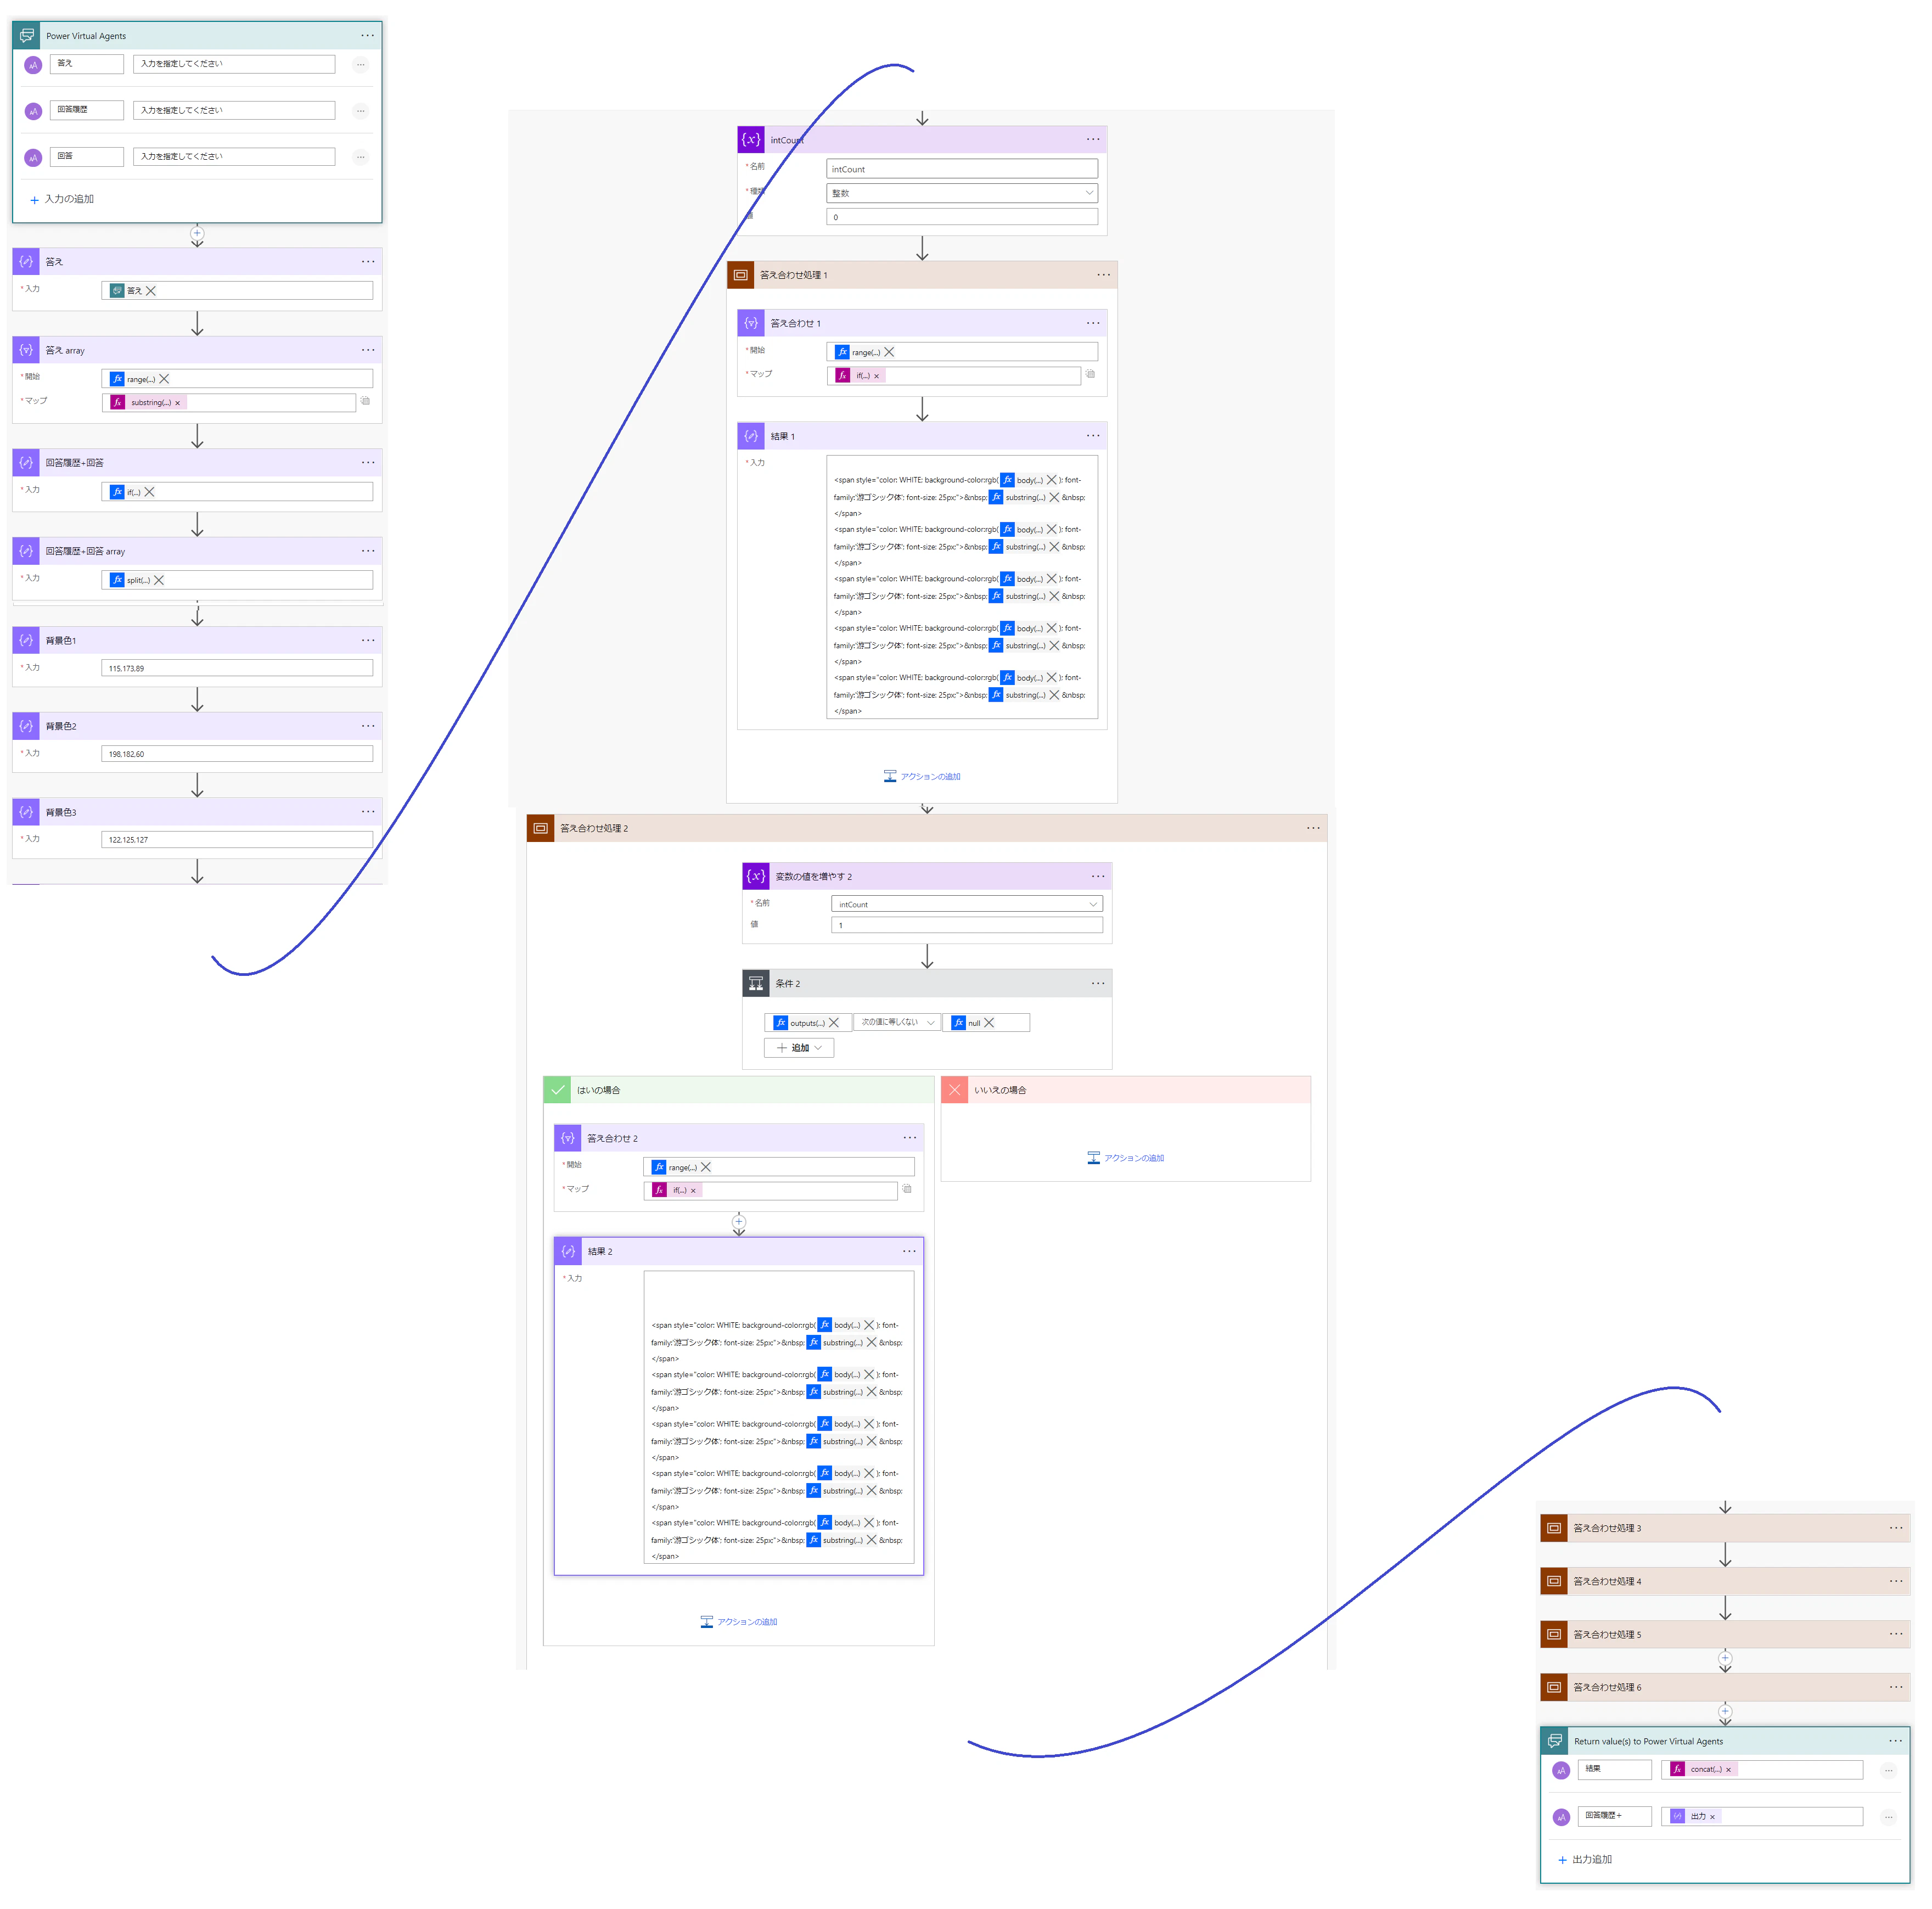The height and width of the screenshot is (1909, 1932).
Task: Remove the split expression in 回答履歴+回答 array
Action: point(159,580)
